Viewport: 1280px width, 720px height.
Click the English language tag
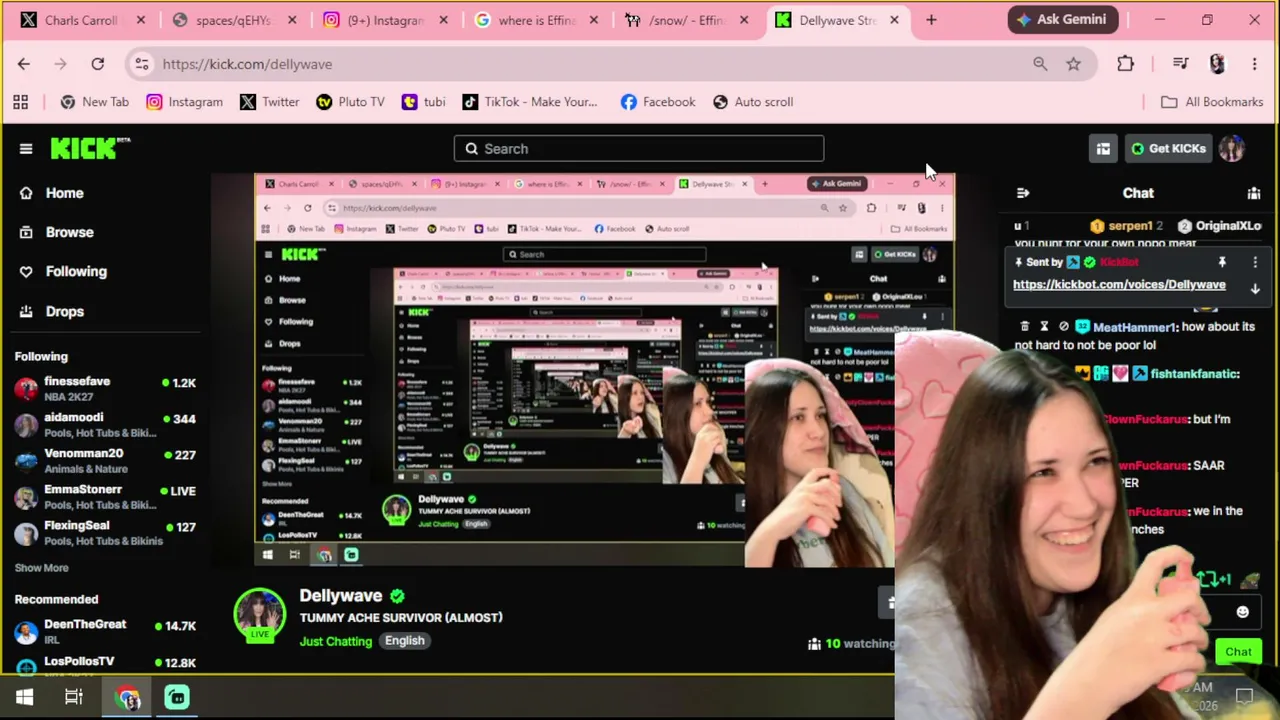405,641
